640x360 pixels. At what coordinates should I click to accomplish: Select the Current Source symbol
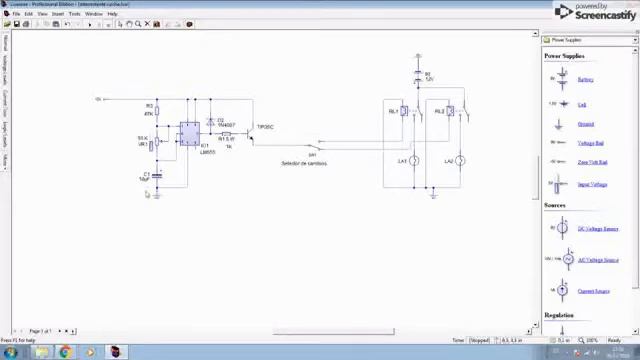[562, 290]
